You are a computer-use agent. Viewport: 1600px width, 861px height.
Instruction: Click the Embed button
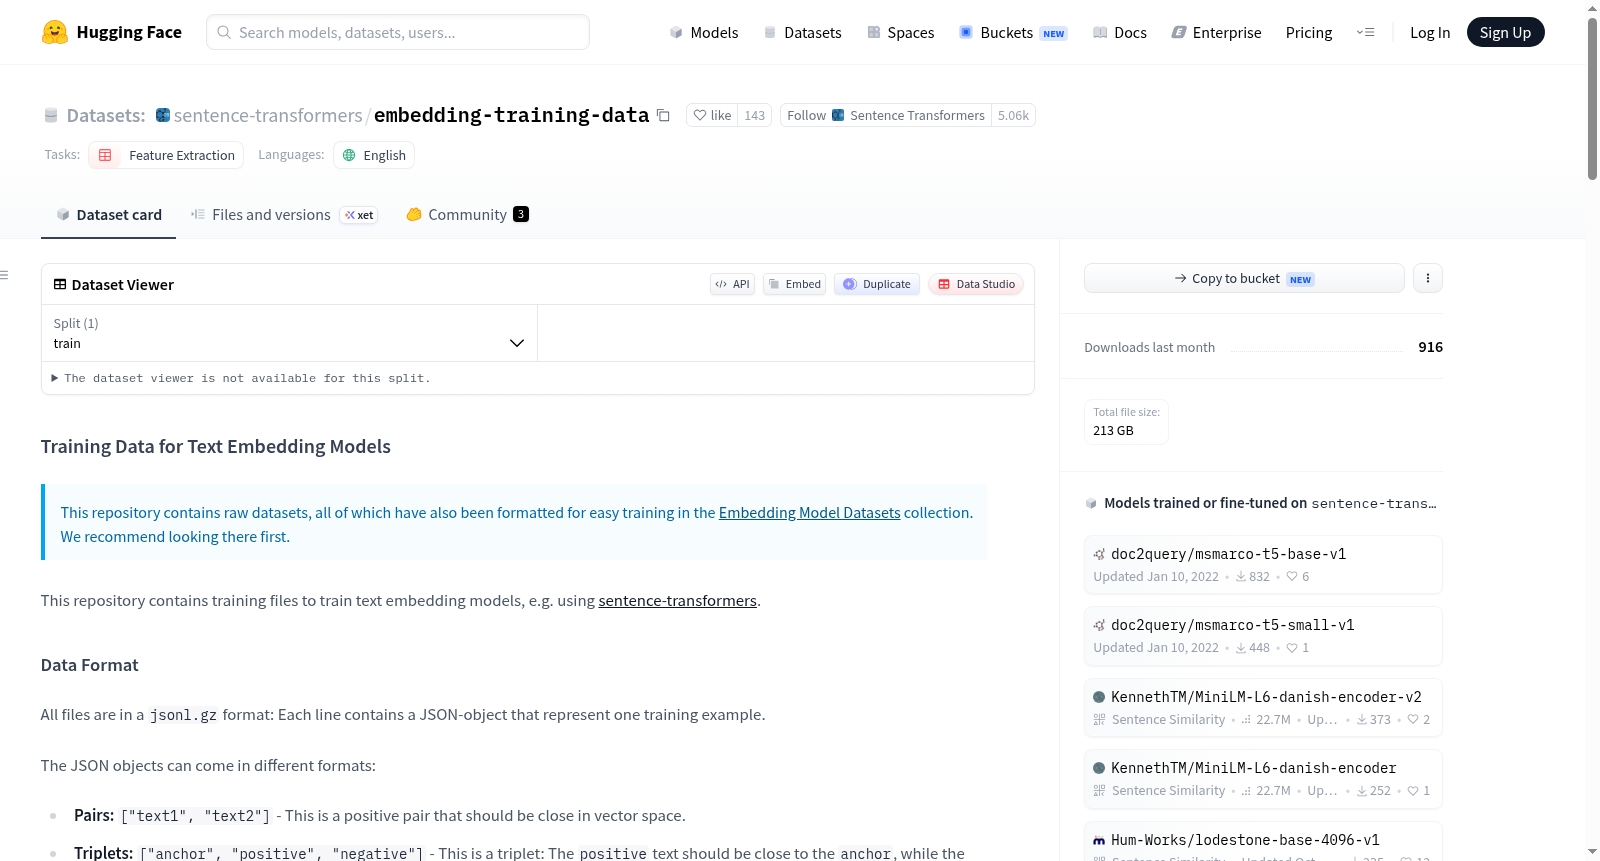(795, 284)
